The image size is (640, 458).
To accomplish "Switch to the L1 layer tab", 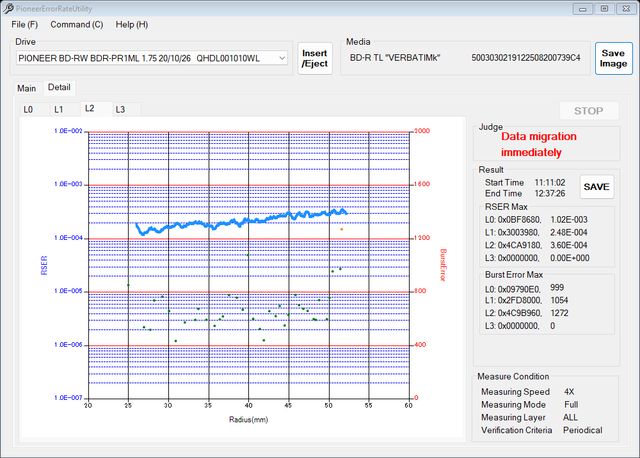I will pos(59,109).
